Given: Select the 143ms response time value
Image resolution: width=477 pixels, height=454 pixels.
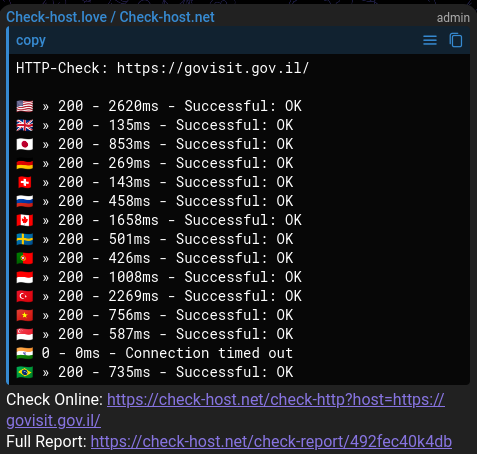Looking at the screenshot, I should pos(129,182).
